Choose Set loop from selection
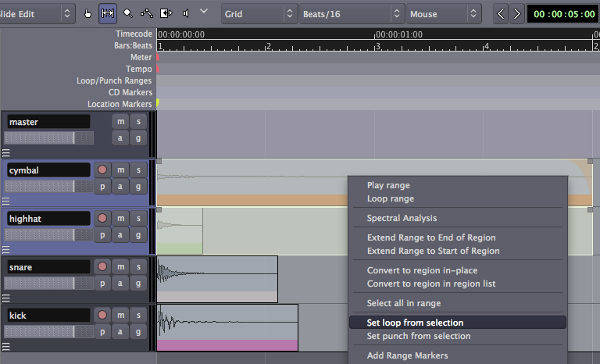Viewport: 600px width, 364px height. (x=457, y=323)
